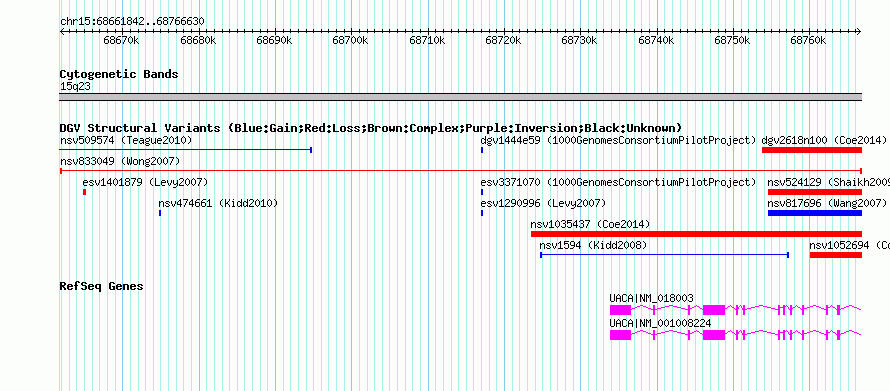Select nsv817696 (Wang2007) label

tap(827, 203)
